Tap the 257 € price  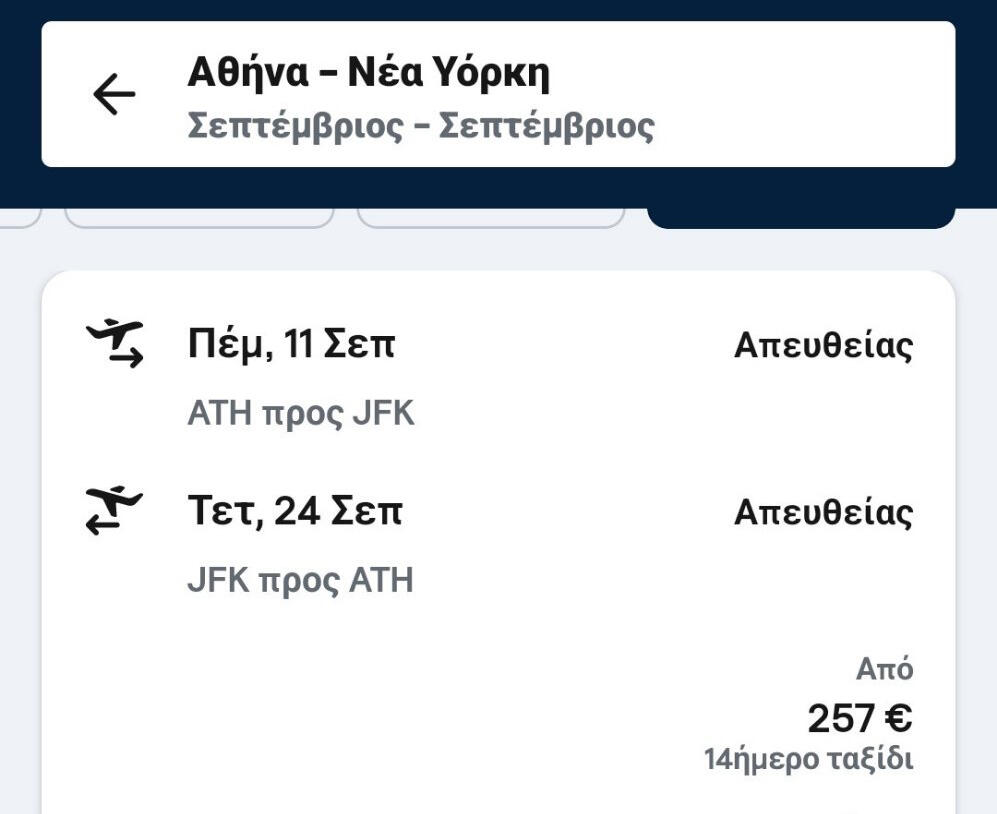click(x=859, y=718)
